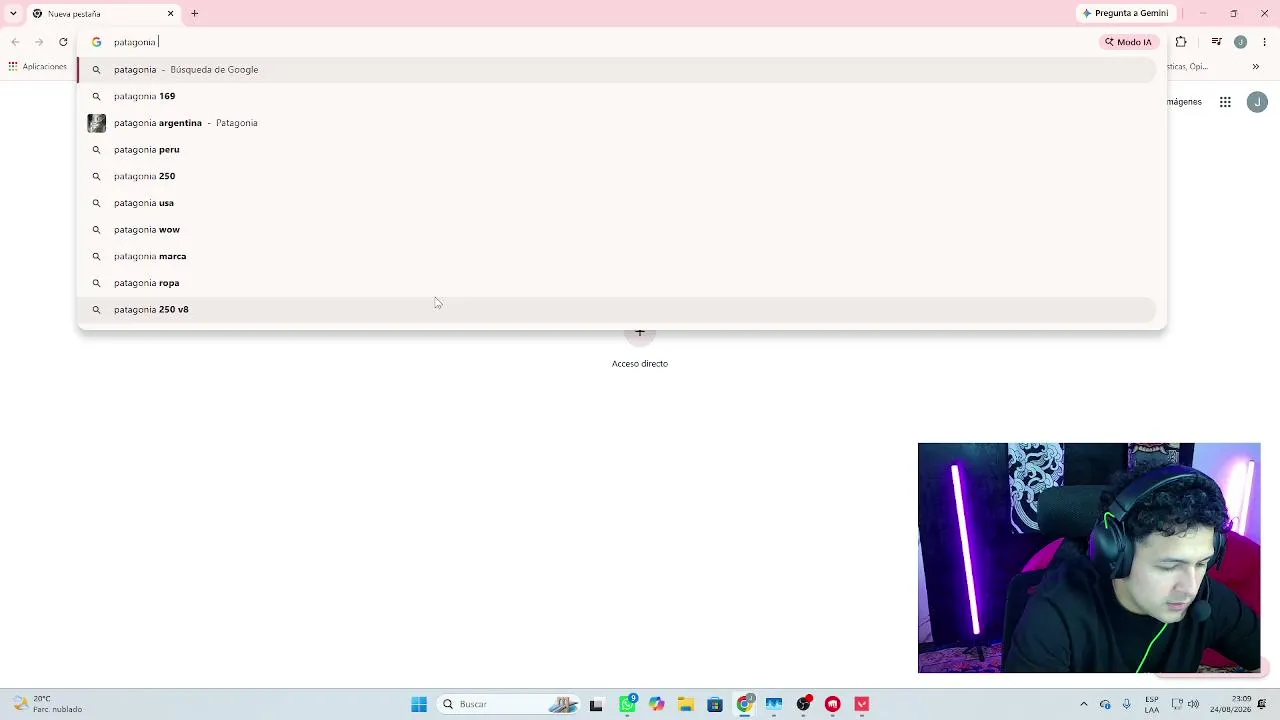Screen dimensions: 1280x720
Task: Open File Explorer from the taskbar
Action: click(x=685, y=704)
